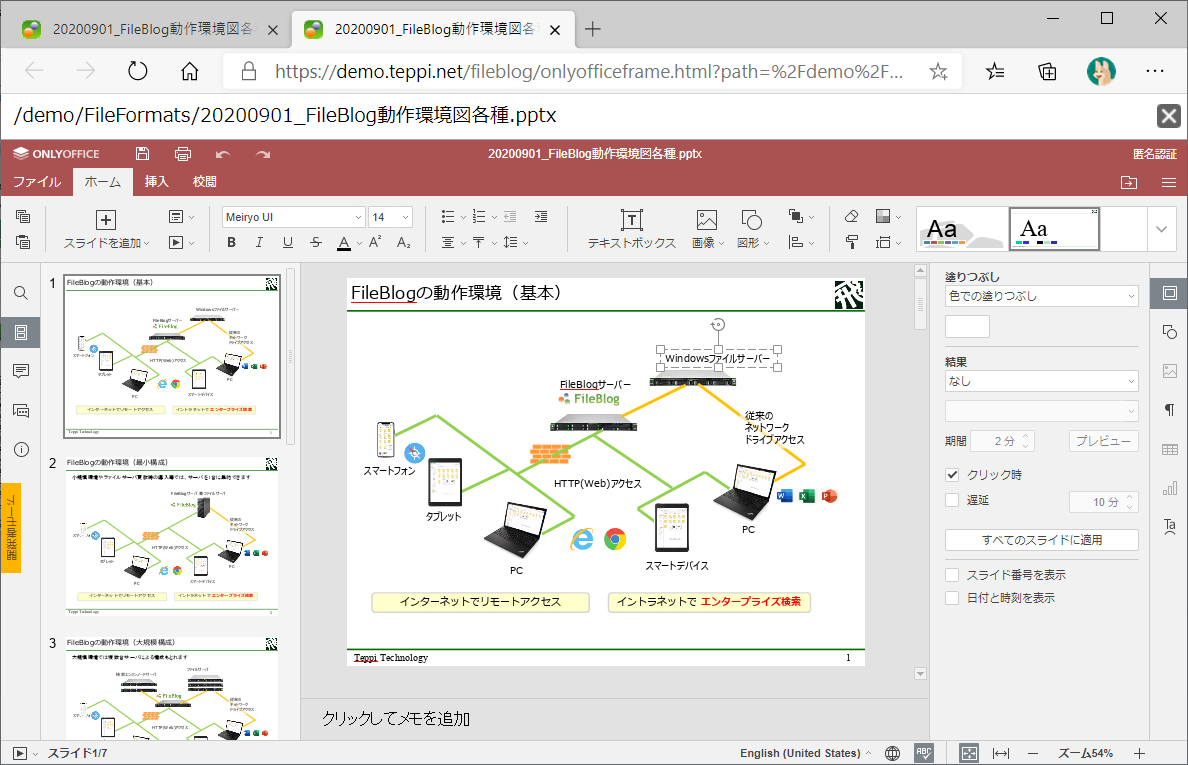Check 日付と時刻を表示 option
Viewport: 1188px width, 765px height.
952,598
